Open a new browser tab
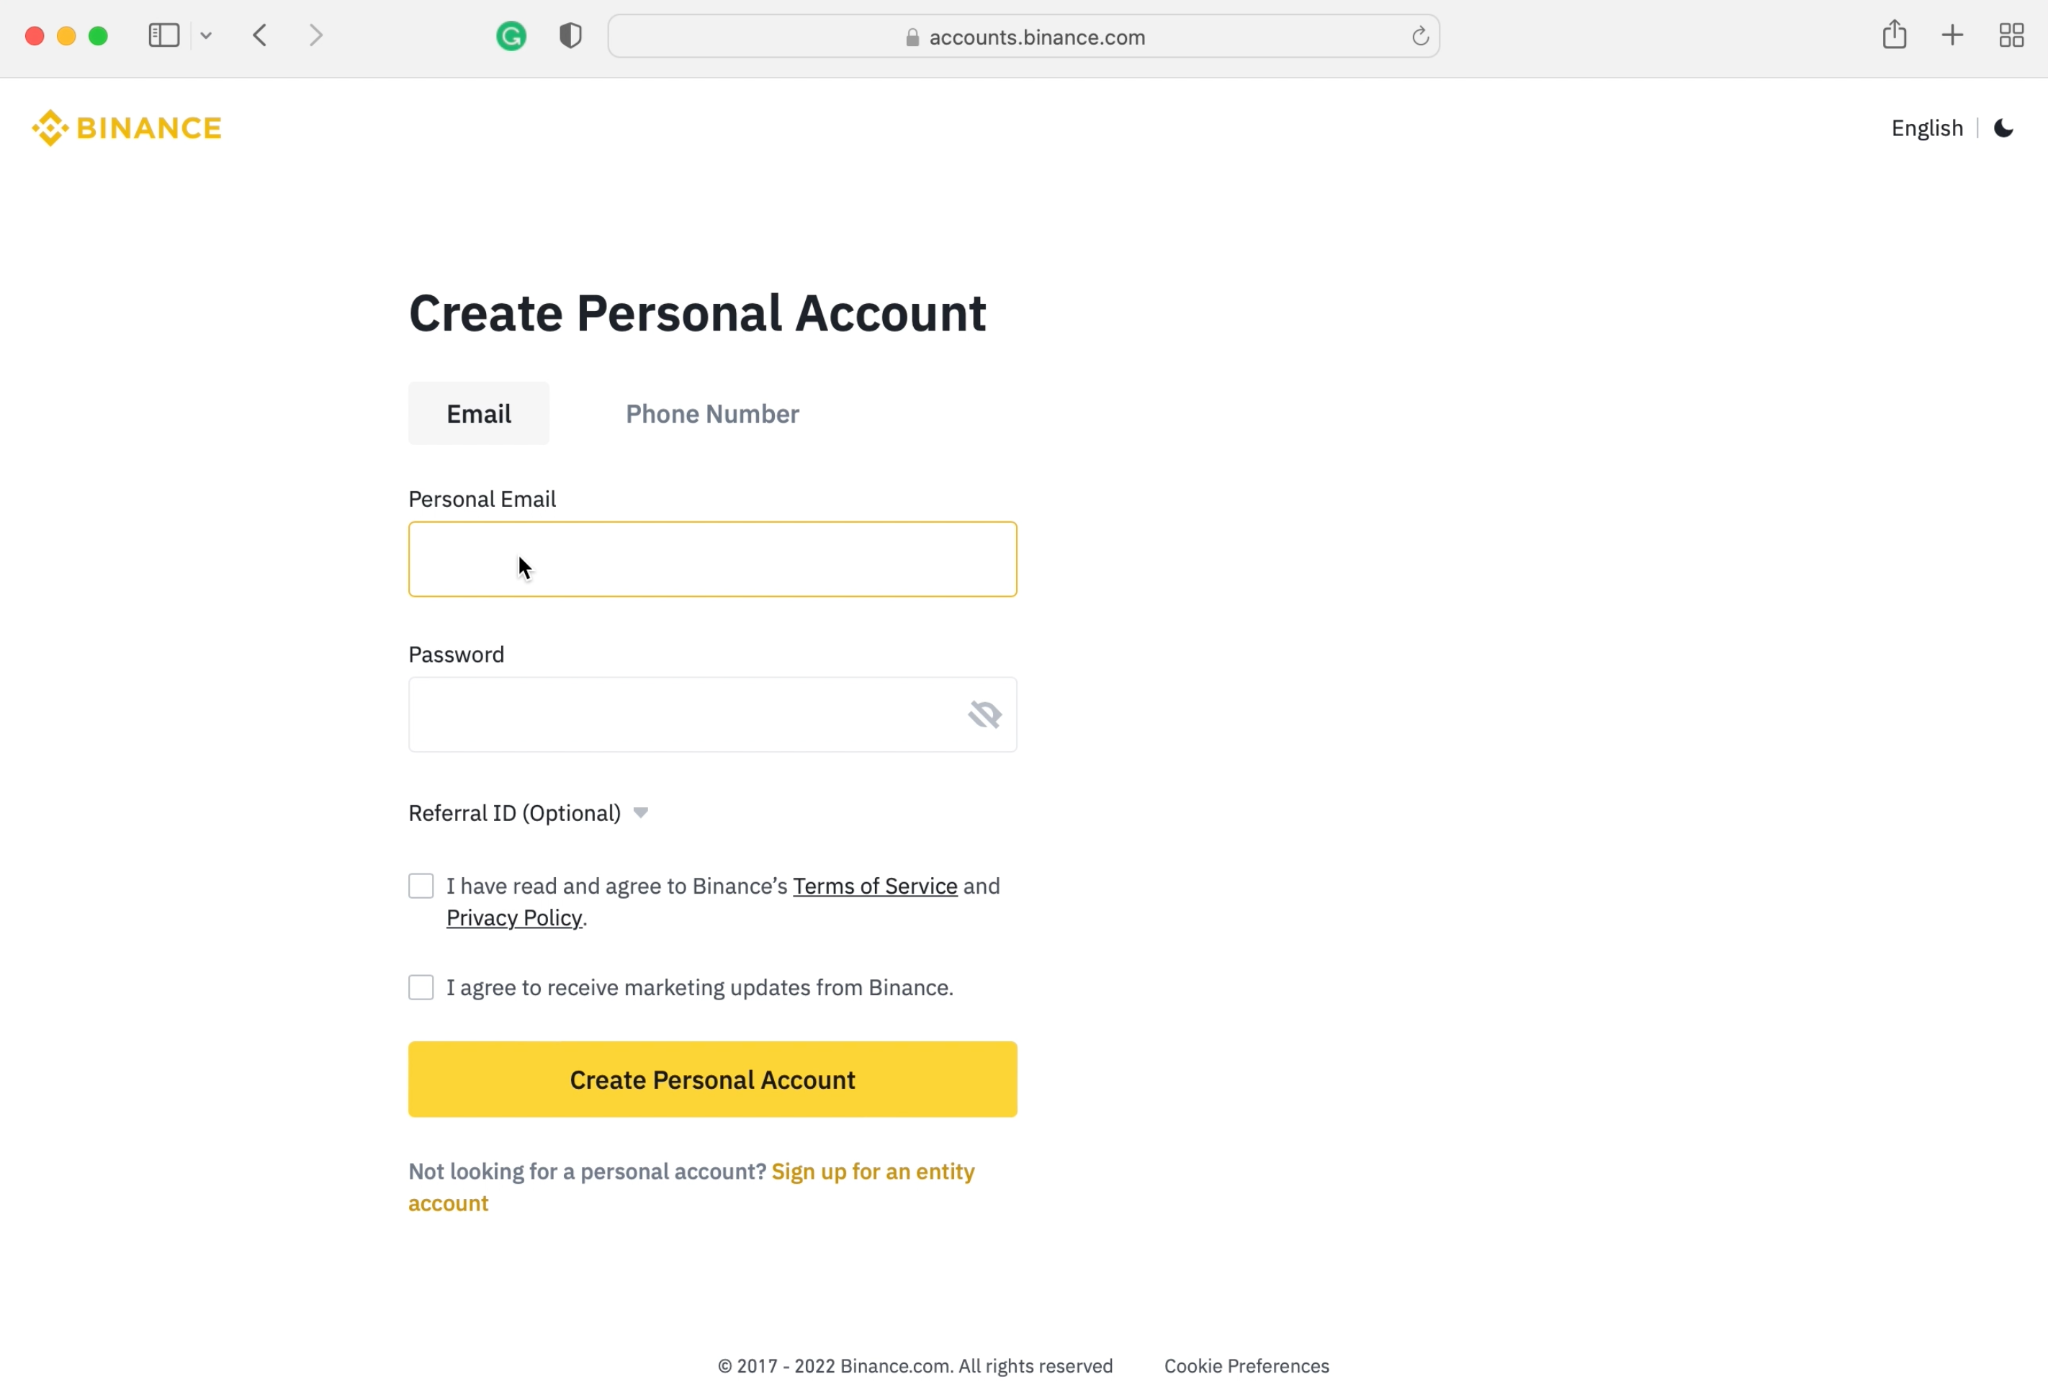 tap(1952, 36)
